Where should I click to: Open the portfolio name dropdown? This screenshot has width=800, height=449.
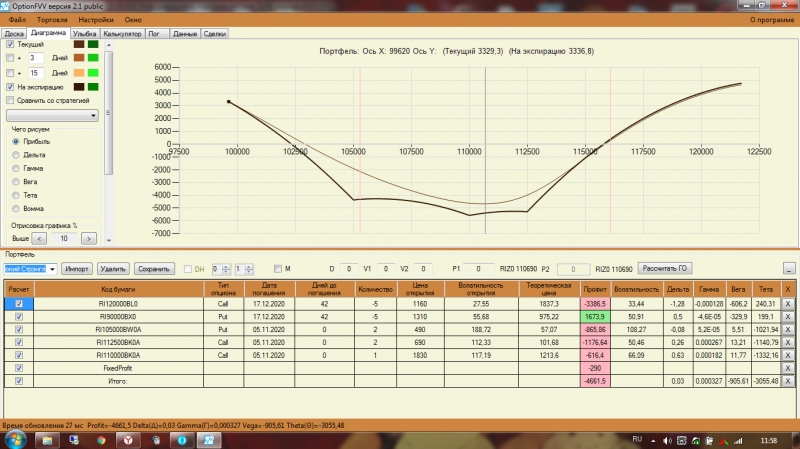click(52, 269)
